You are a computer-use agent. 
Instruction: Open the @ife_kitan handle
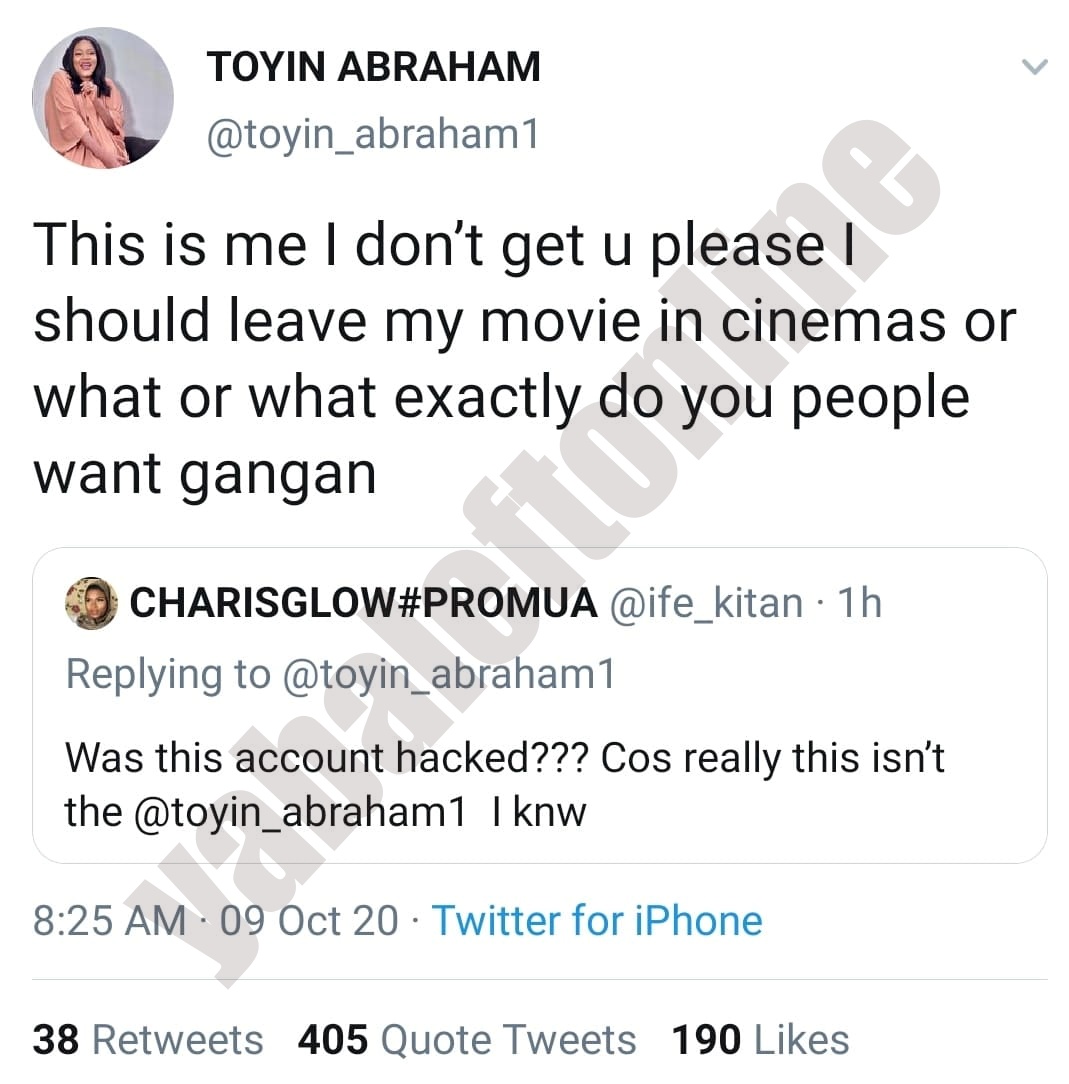tap(706, 603)
